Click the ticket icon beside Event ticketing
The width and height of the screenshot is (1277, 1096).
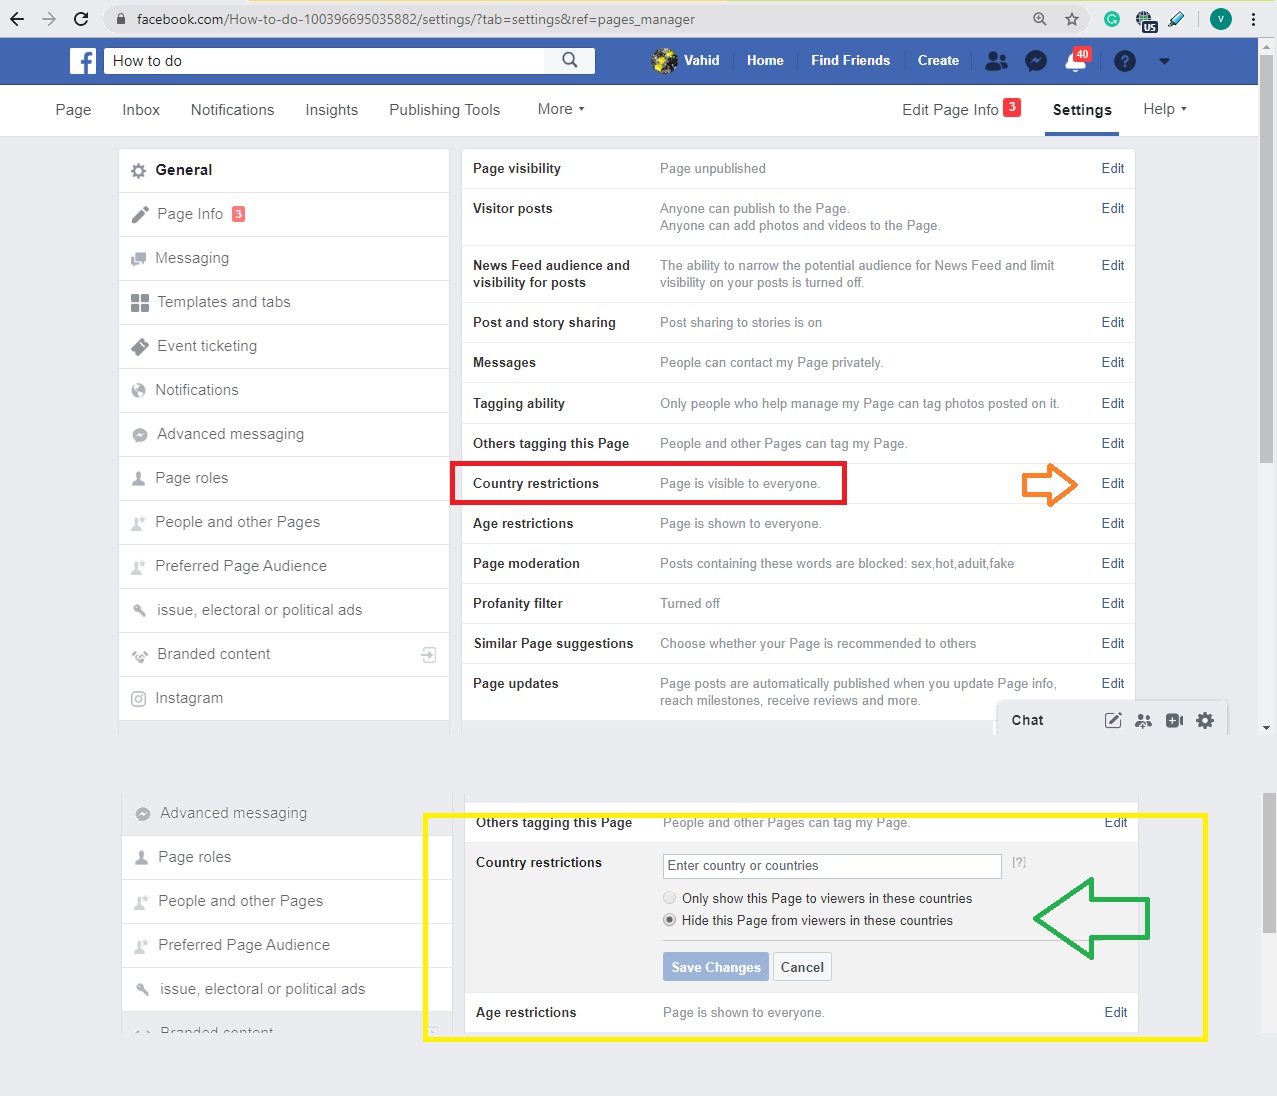point(140,346)
